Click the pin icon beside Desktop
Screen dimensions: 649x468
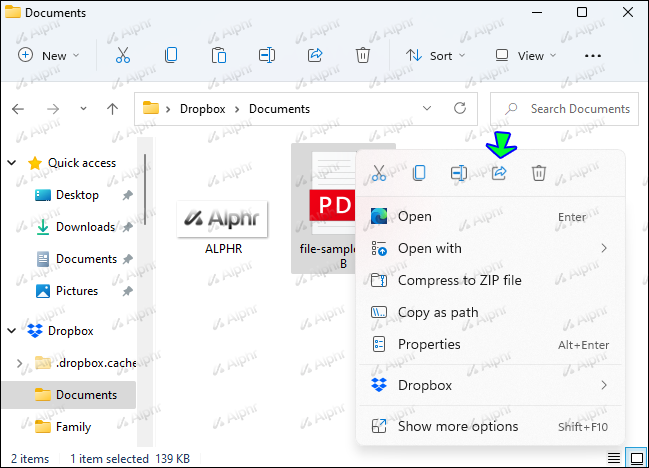[127, 195]
